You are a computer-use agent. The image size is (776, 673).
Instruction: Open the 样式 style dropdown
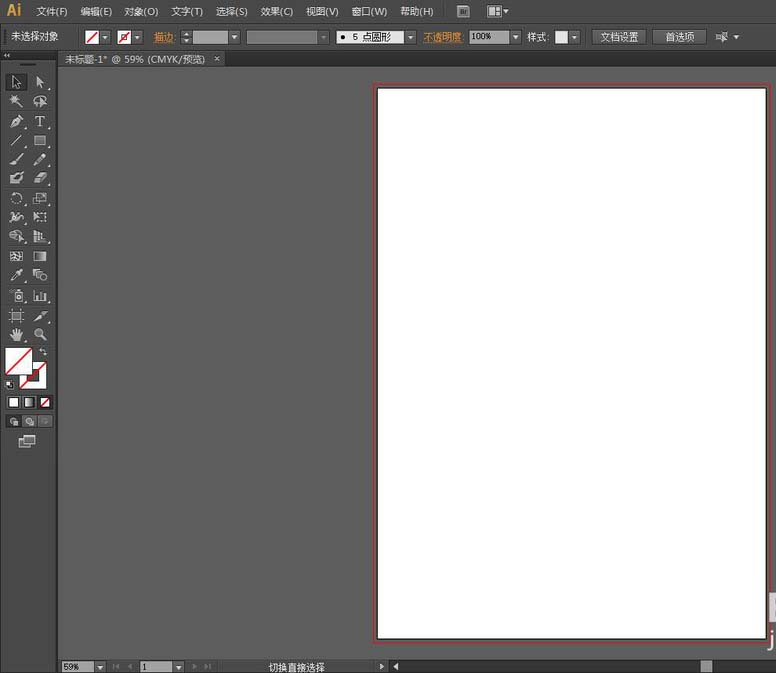[x=574, y=37]
